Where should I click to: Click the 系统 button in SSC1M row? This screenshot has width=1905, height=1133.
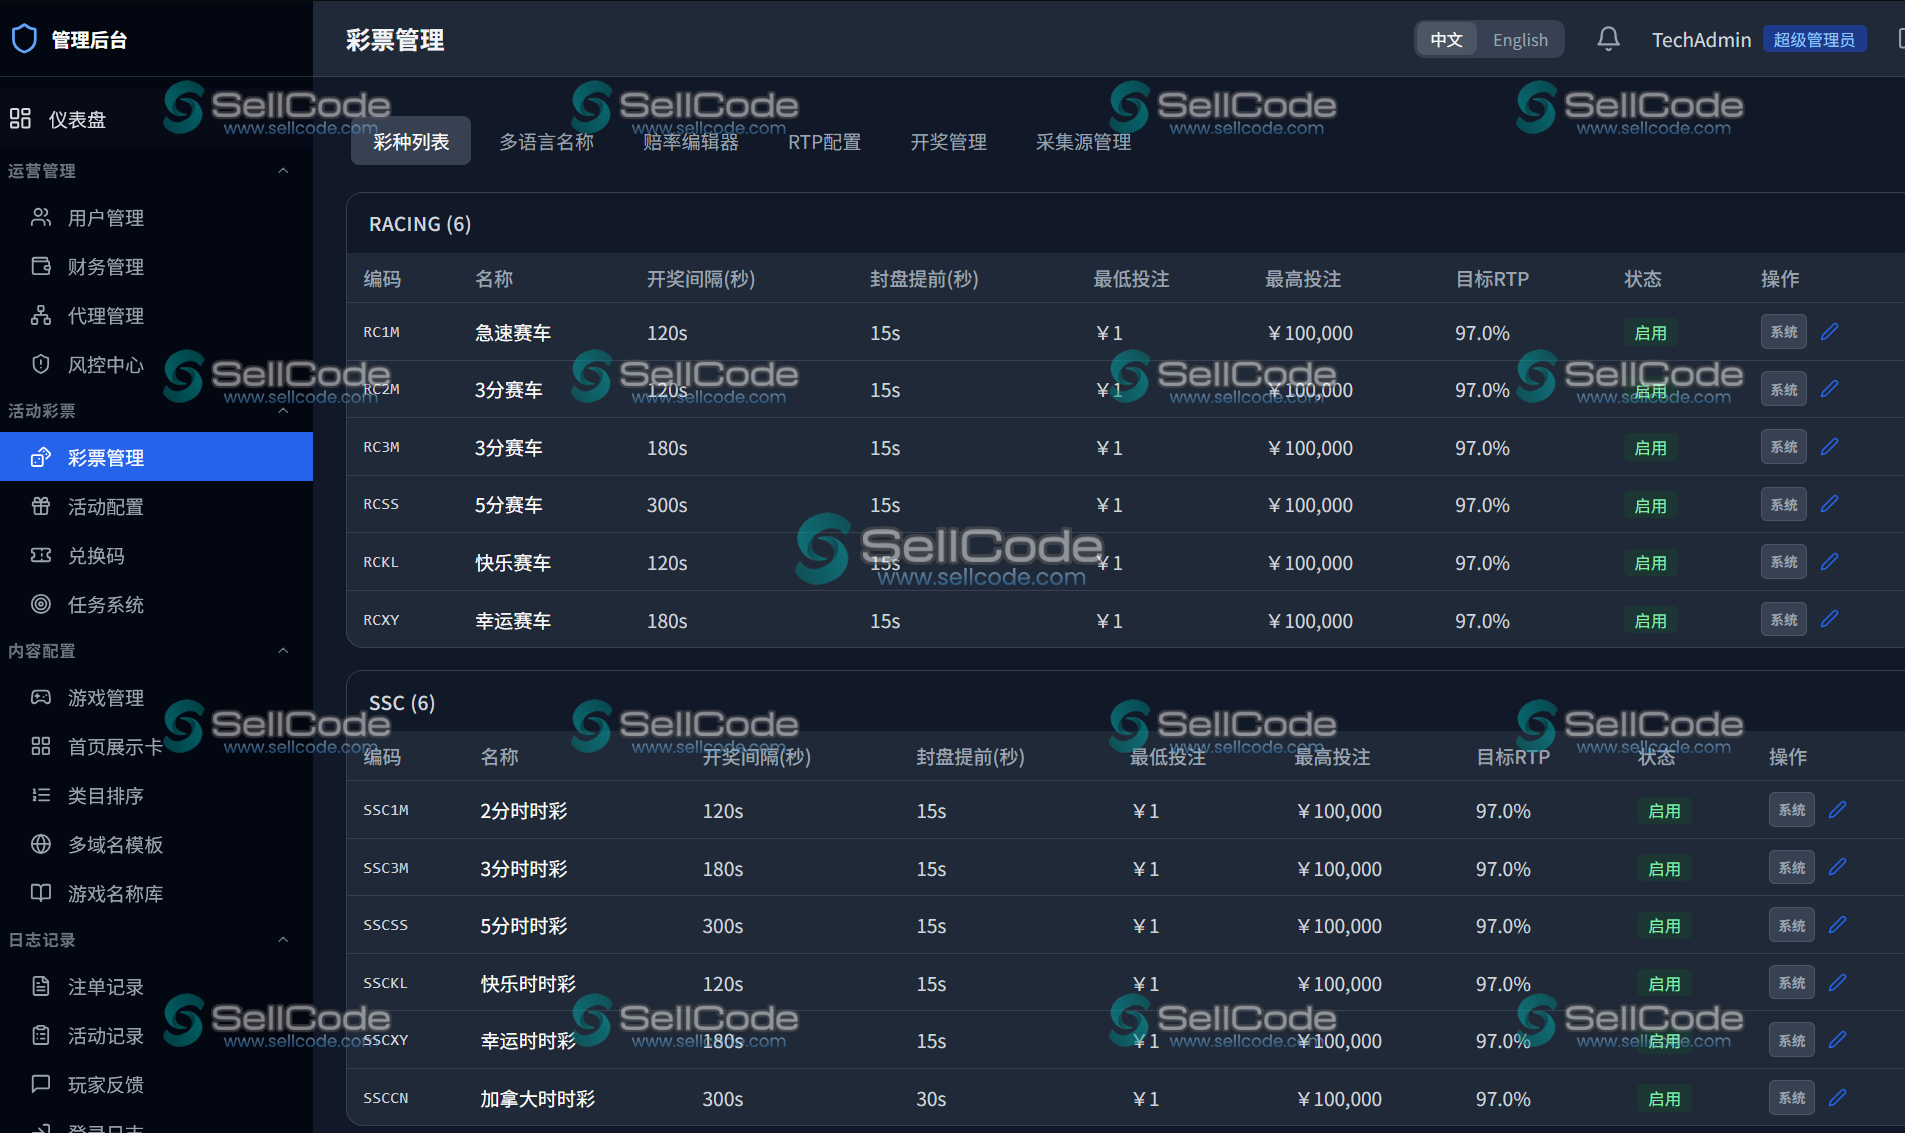(x=1792, y=810)
